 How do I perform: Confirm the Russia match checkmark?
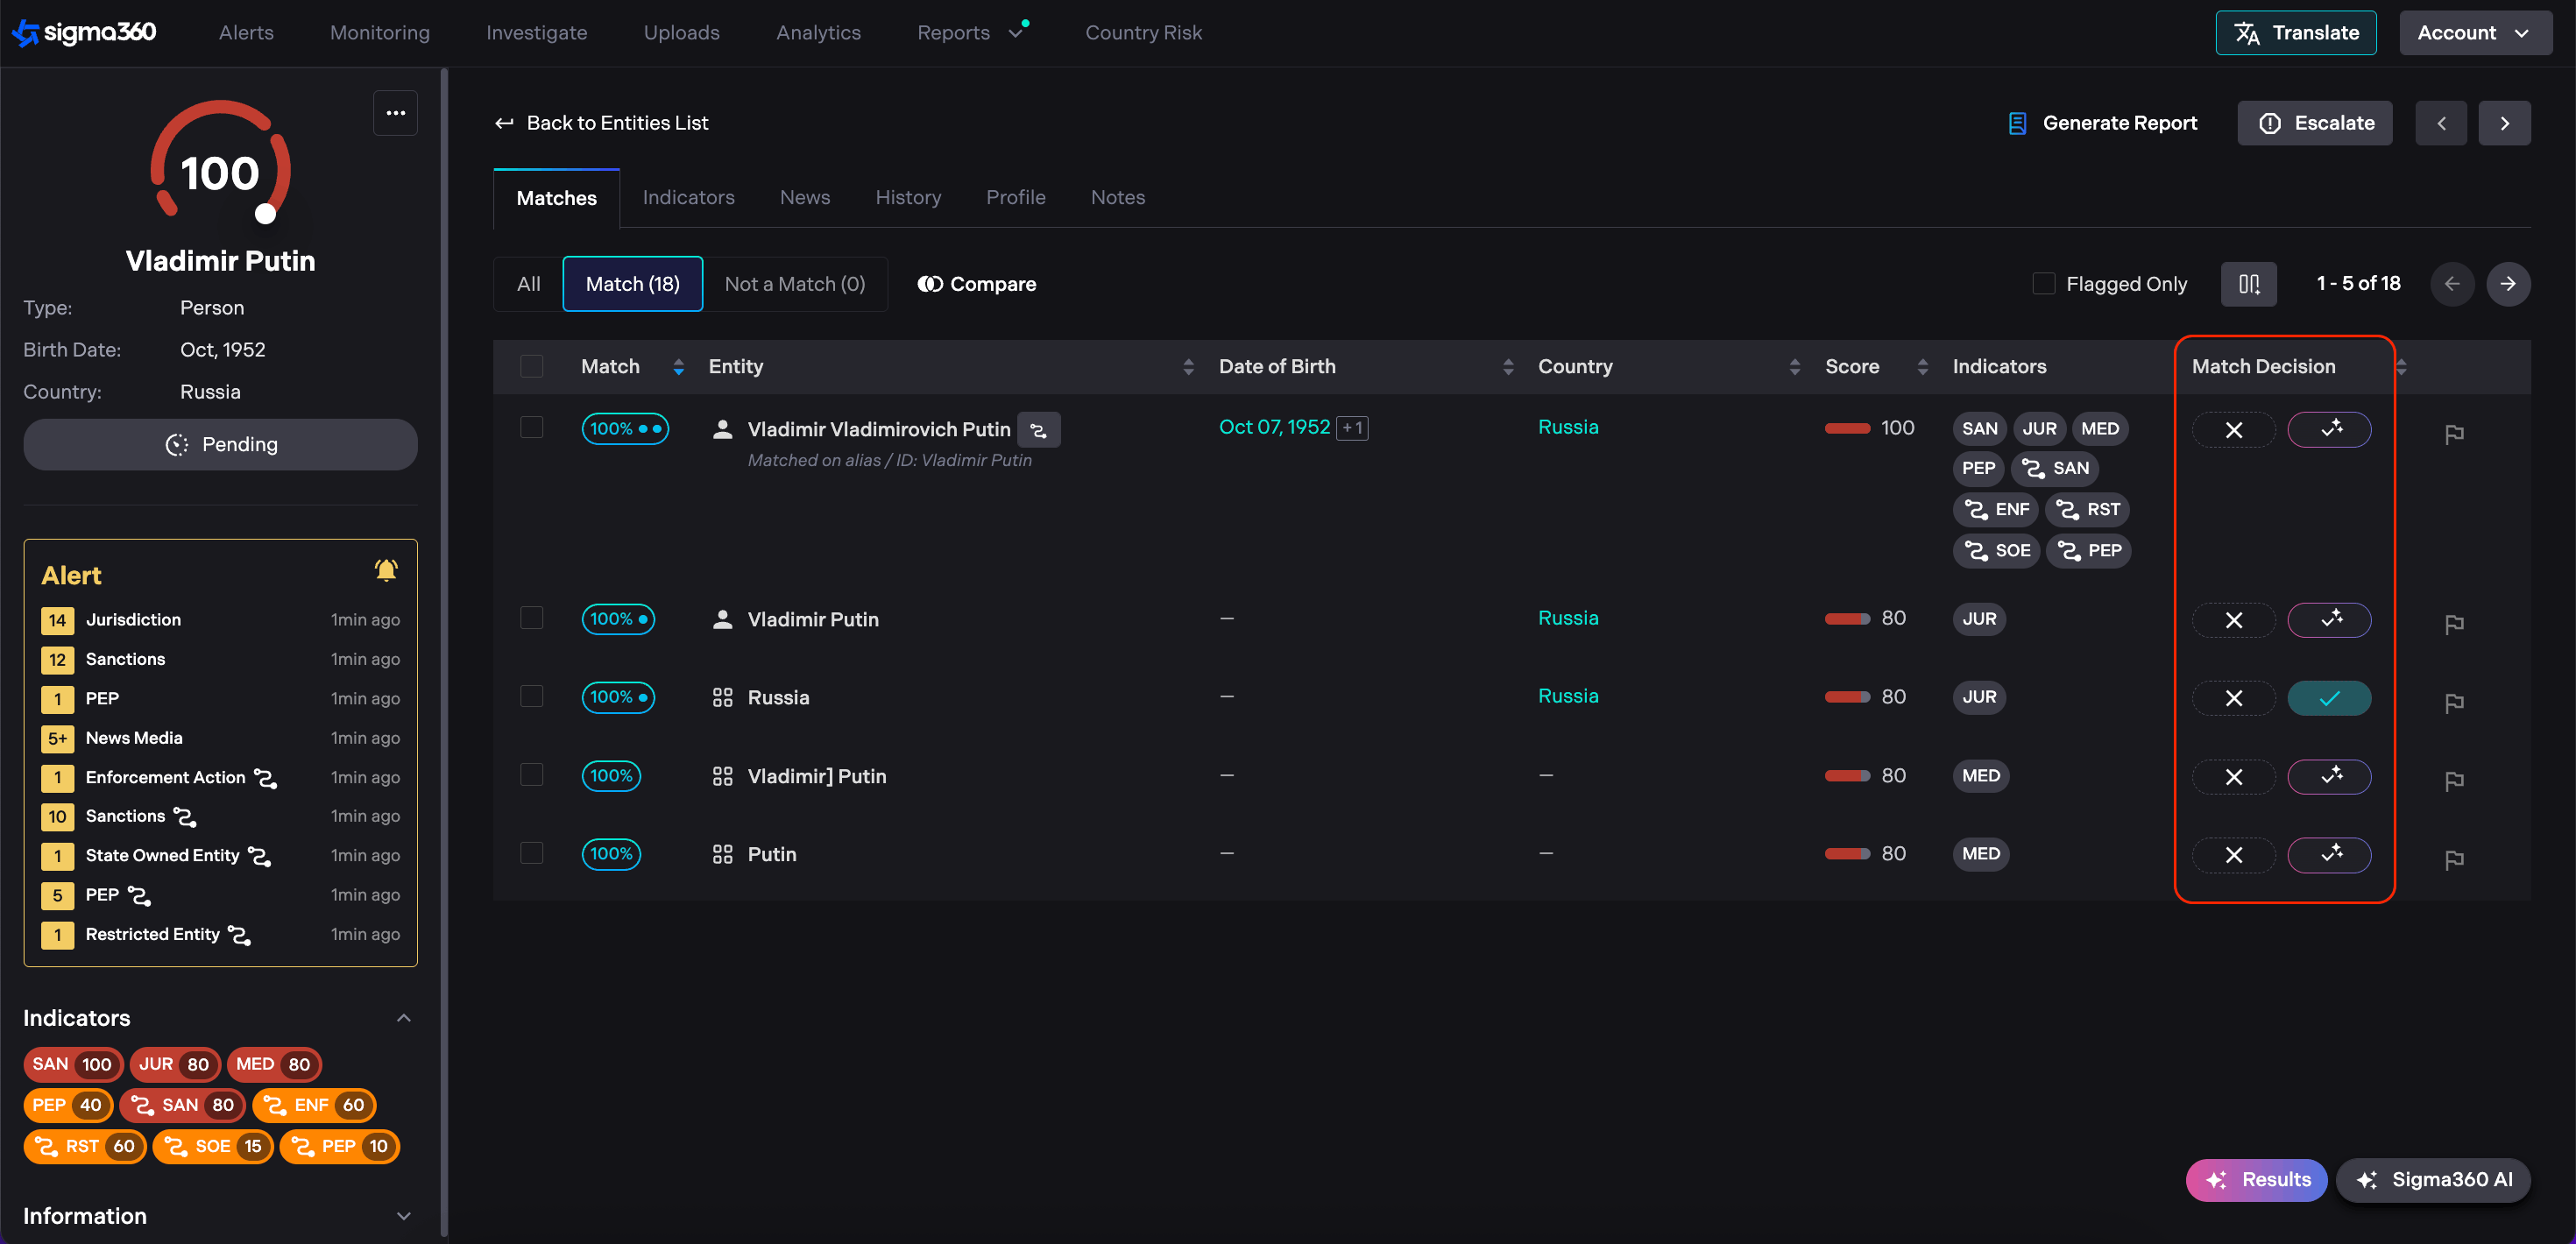pyautogui.click(x=2329, y=698)
